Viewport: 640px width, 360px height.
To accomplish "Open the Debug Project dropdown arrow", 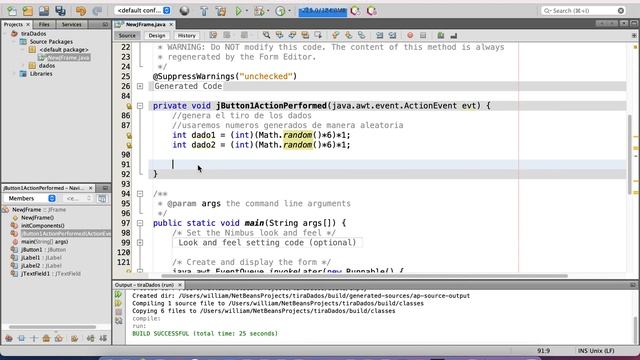I will coord(268,11).
